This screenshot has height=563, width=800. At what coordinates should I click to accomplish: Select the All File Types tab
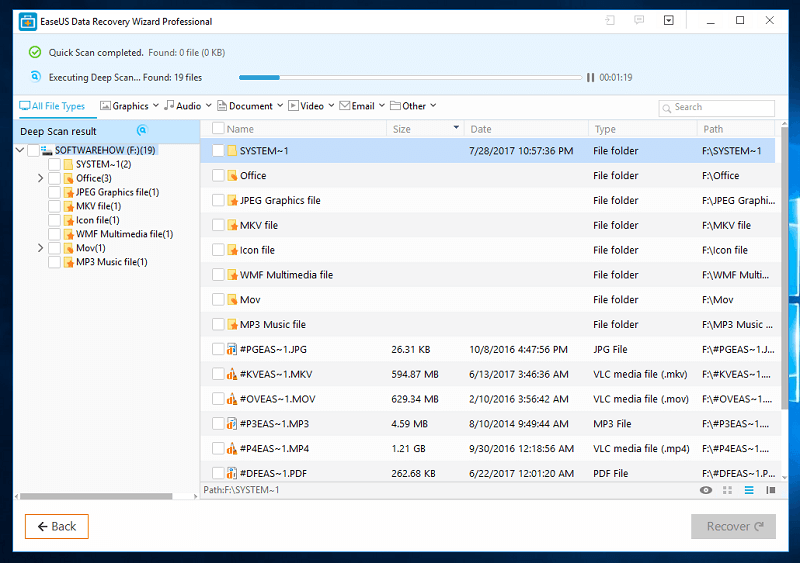click(x=52, y=106)
